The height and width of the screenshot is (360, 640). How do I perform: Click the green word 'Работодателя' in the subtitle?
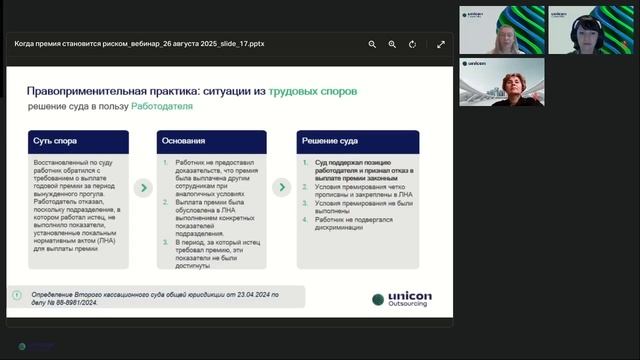(162, 106)
